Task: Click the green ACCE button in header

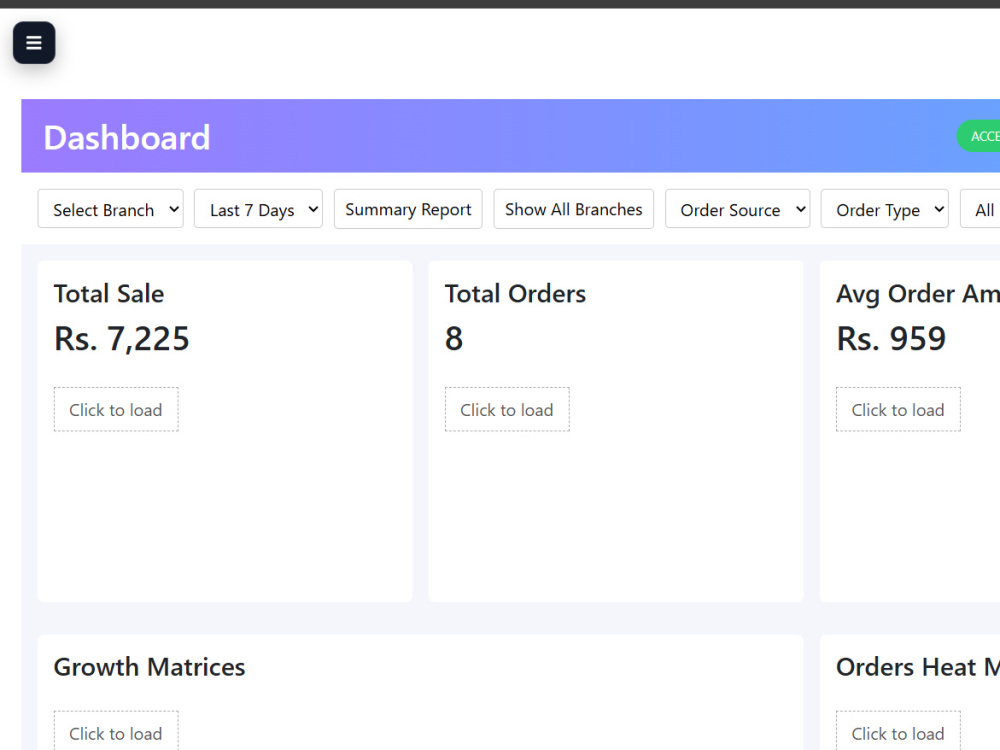Action: [979, 136]
